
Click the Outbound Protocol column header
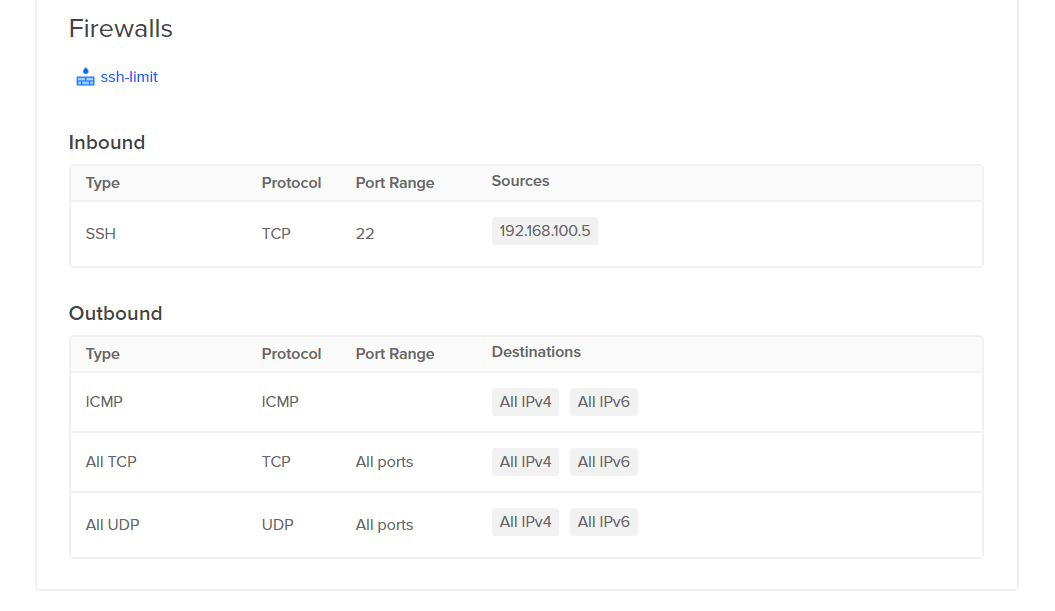click(x=291, y=354)
